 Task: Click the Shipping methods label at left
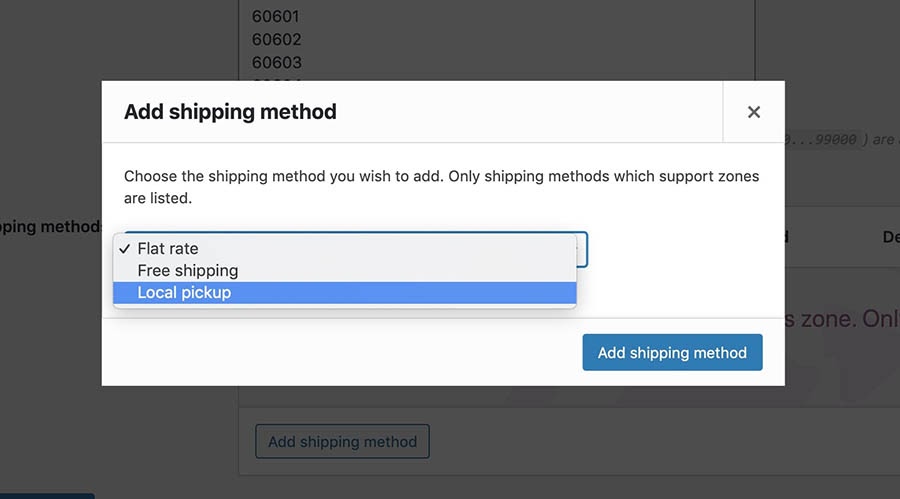pyautogui.click(x=50, y=227)
